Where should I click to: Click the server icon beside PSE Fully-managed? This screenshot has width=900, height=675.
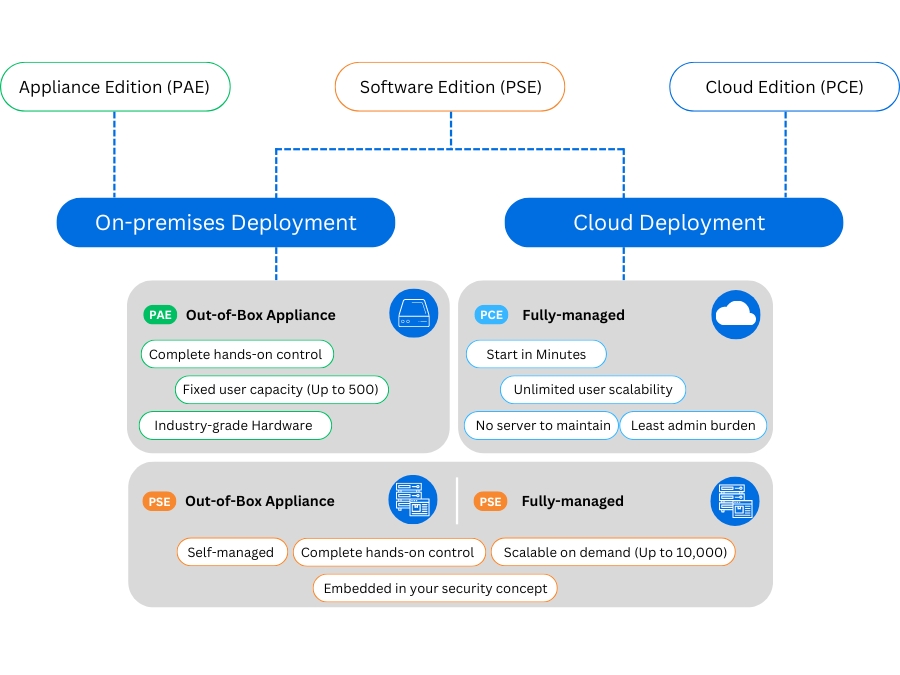(735, 499)
